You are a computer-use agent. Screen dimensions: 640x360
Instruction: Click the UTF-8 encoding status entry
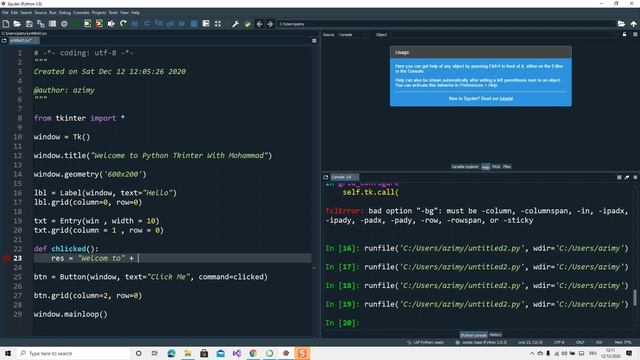559,342
